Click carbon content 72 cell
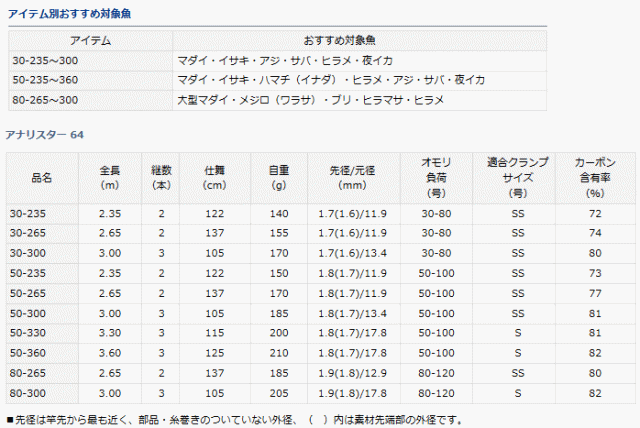 (x=595, y=214)
